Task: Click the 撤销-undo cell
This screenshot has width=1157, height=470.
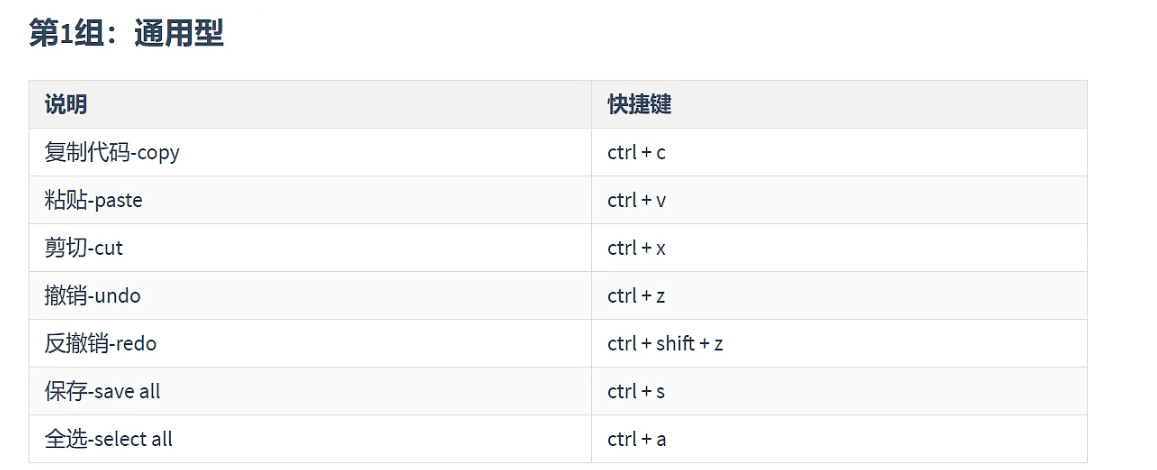Action: click(310, 296)
